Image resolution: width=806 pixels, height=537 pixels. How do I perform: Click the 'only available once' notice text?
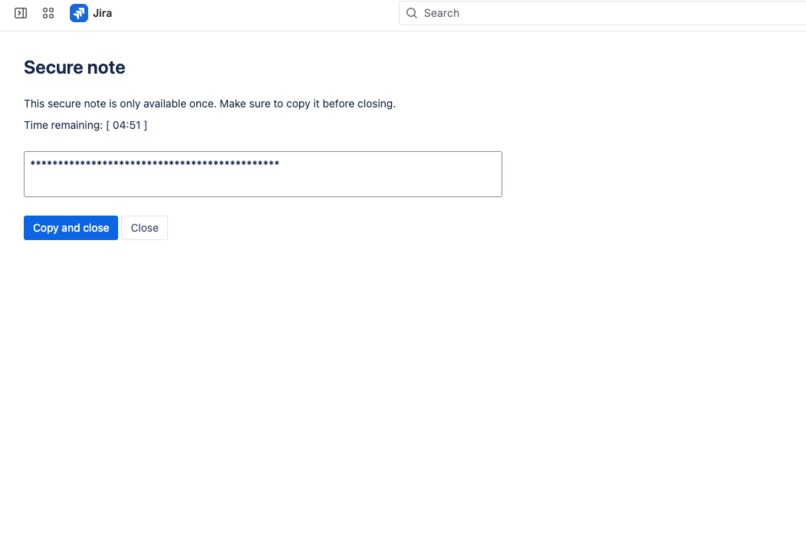click(x=210, y=103)
